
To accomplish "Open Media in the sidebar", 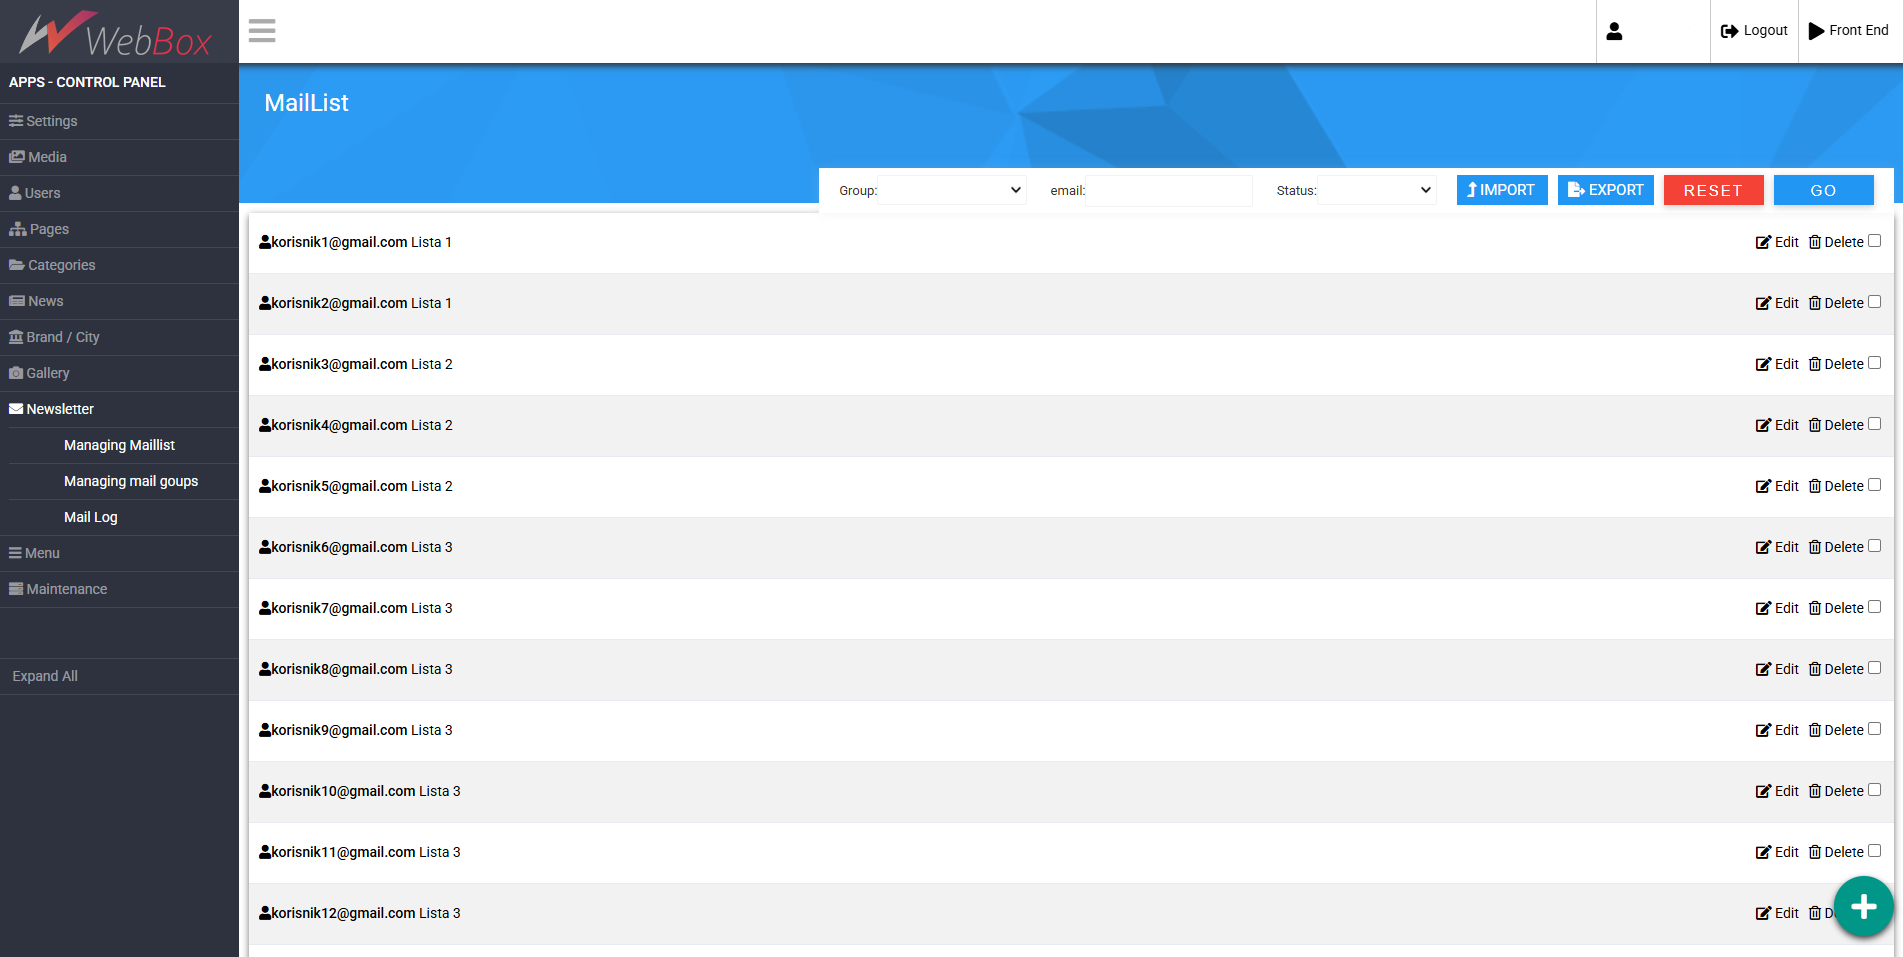I will coord(119,157).
